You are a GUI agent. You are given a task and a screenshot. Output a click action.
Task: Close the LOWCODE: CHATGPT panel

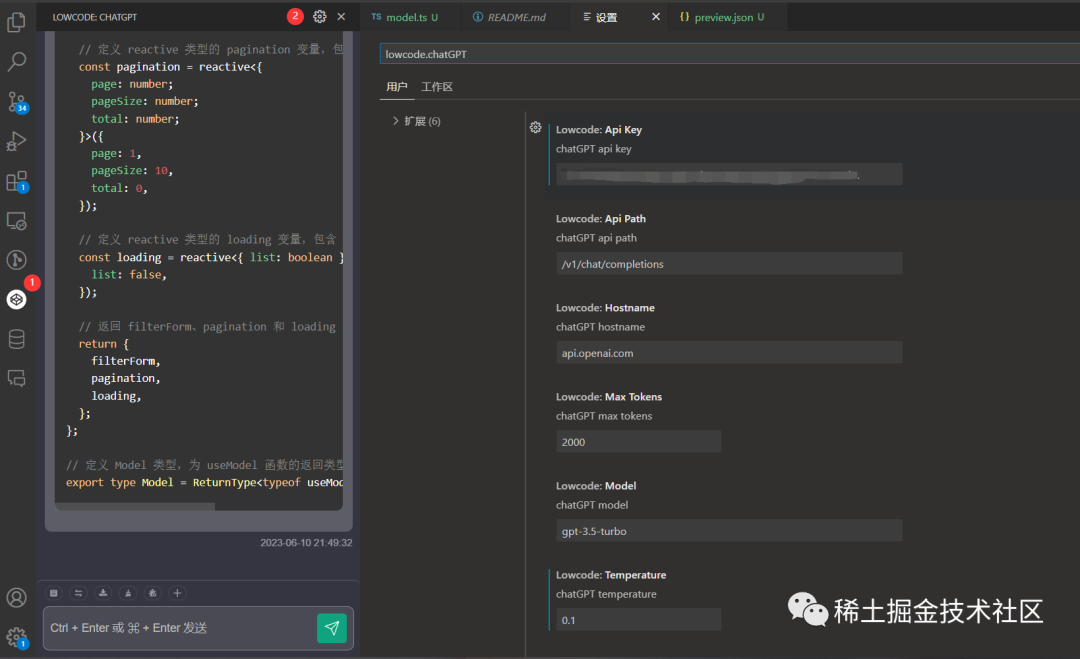[x=342, y=17]
